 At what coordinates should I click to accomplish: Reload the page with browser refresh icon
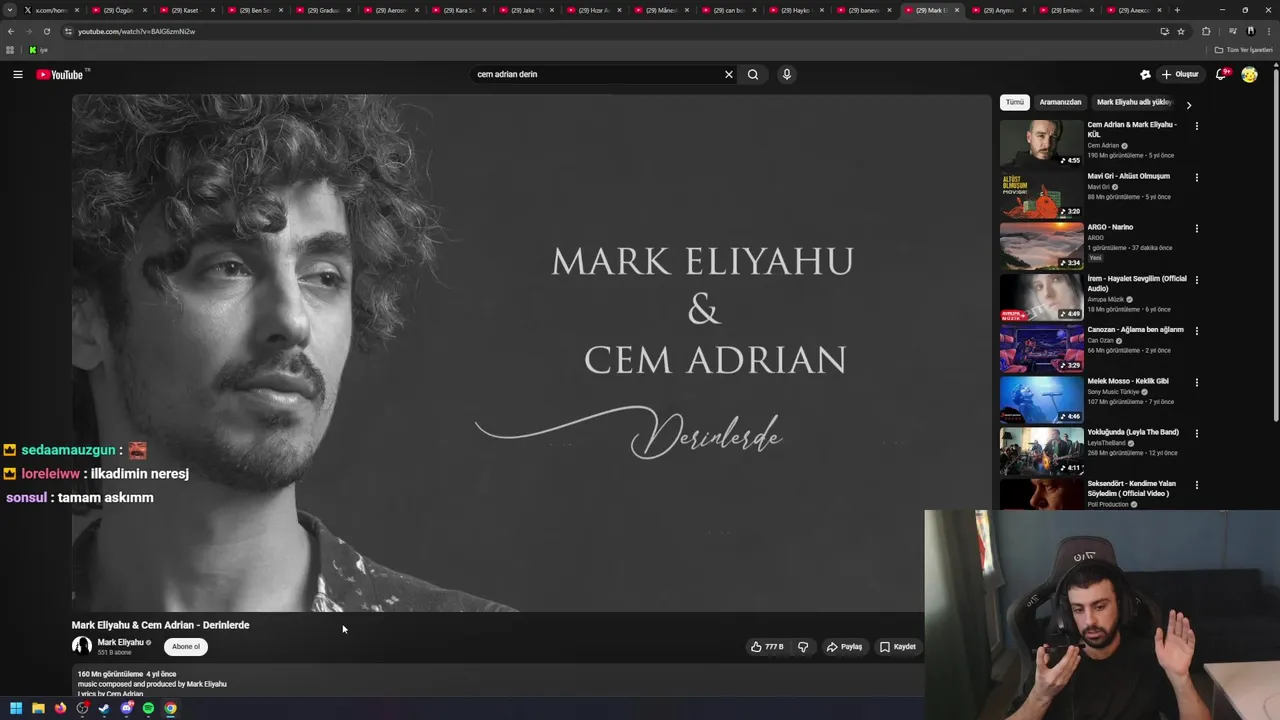(46, 31)
